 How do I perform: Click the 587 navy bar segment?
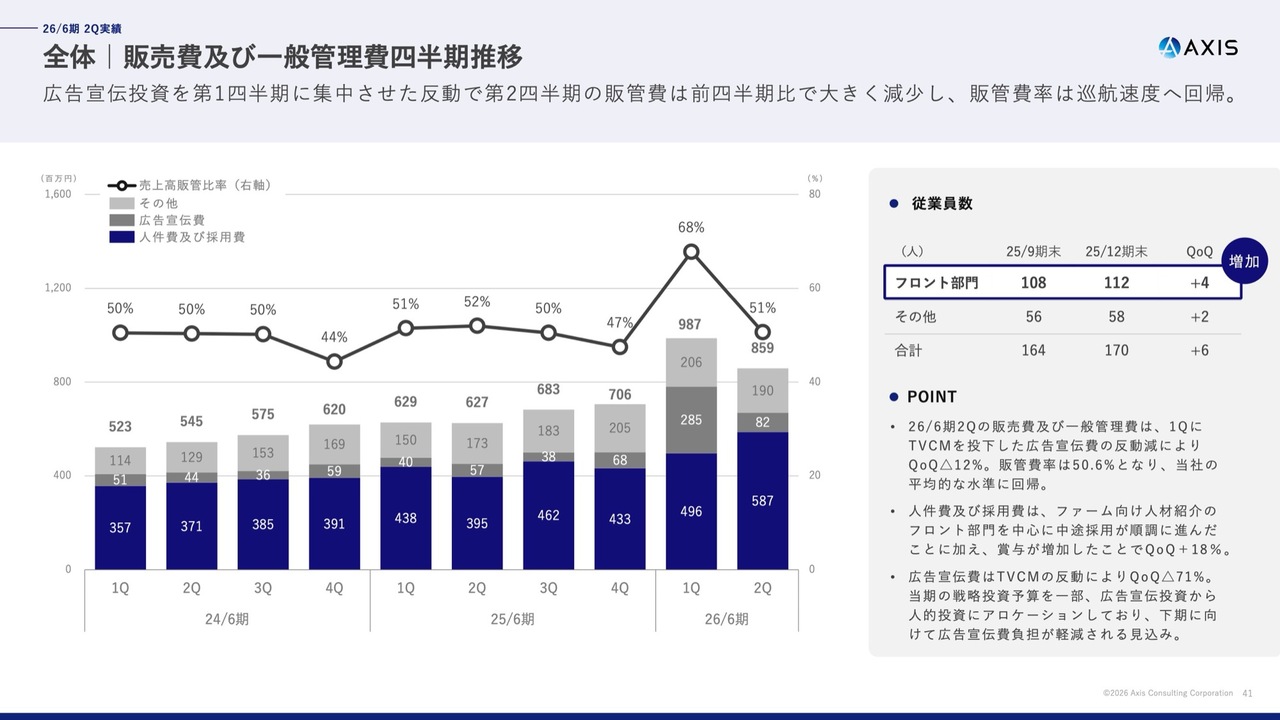[x=762, y=501]
